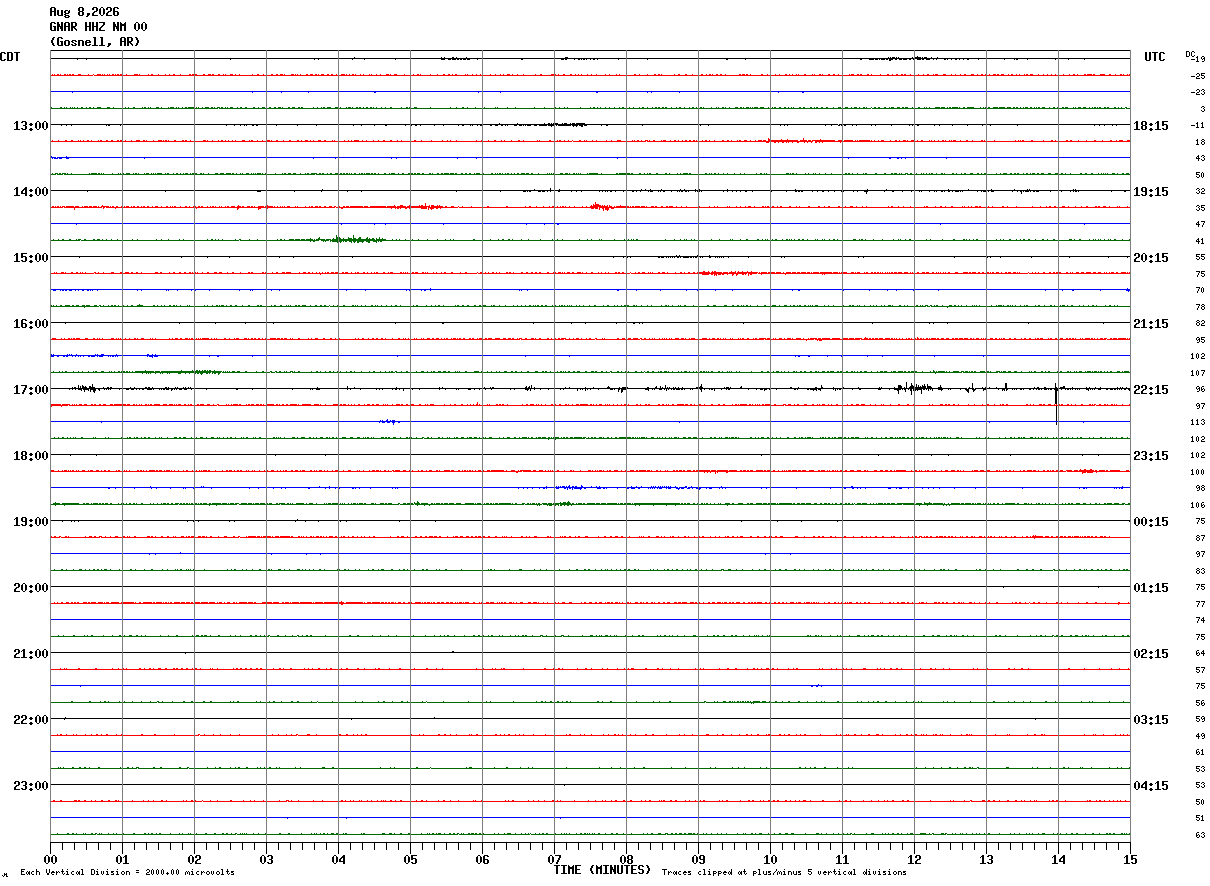This screenshot has height=886, width=1210.
Task: Click the large spike at minute 14
Action: coord(1056,403)
